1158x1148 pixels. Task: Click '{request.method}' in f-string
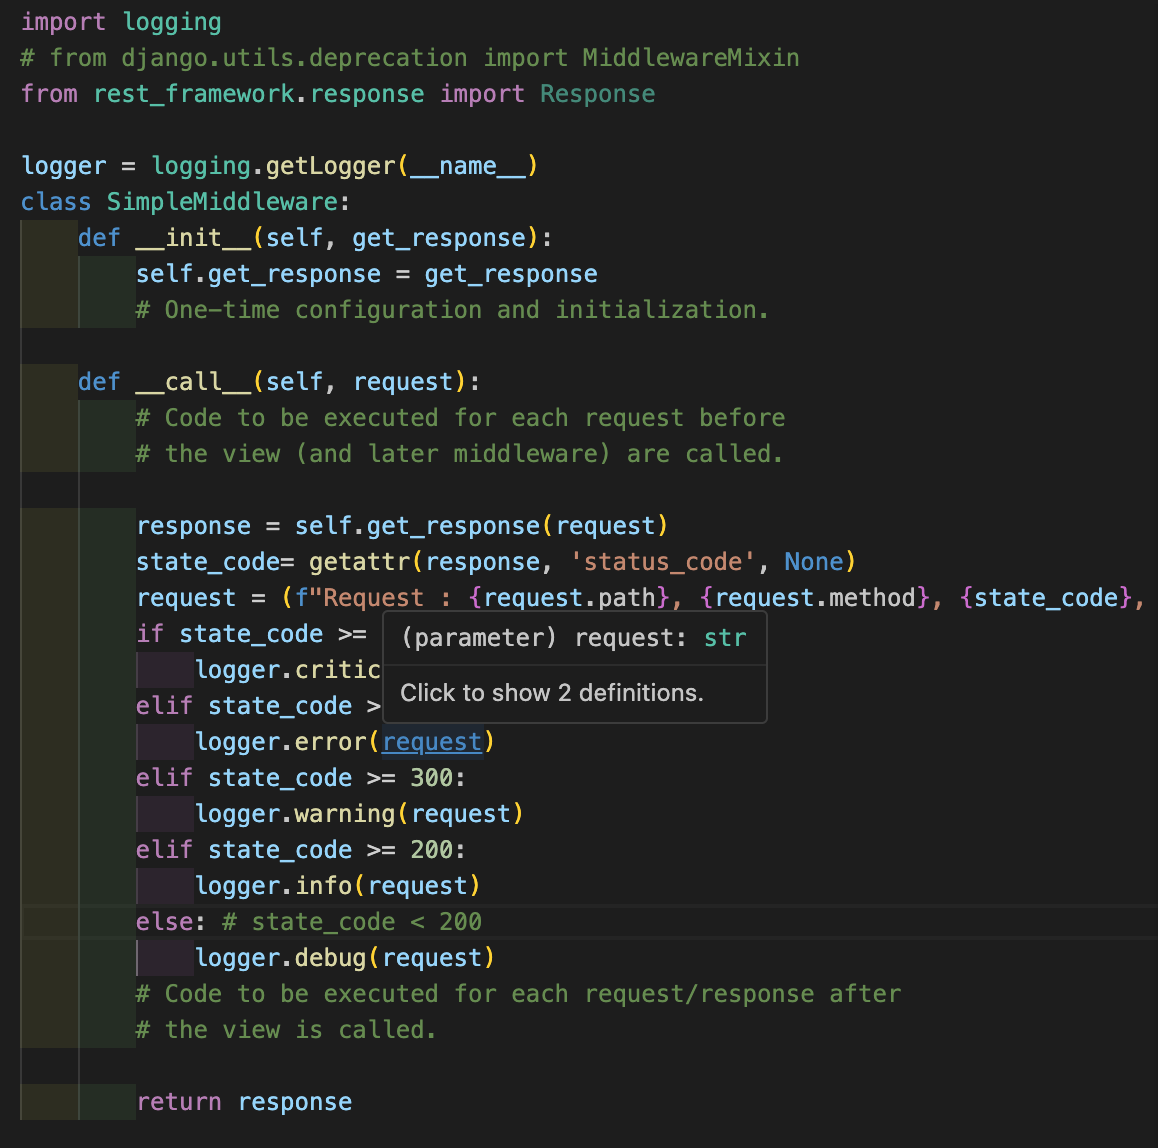[815, 598]
